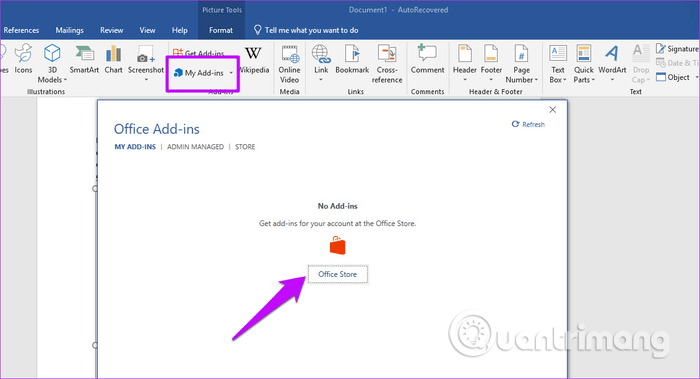Click the Tell me what you want to do box
This screenshot has width=700, height=379.
tap(306, 30)
